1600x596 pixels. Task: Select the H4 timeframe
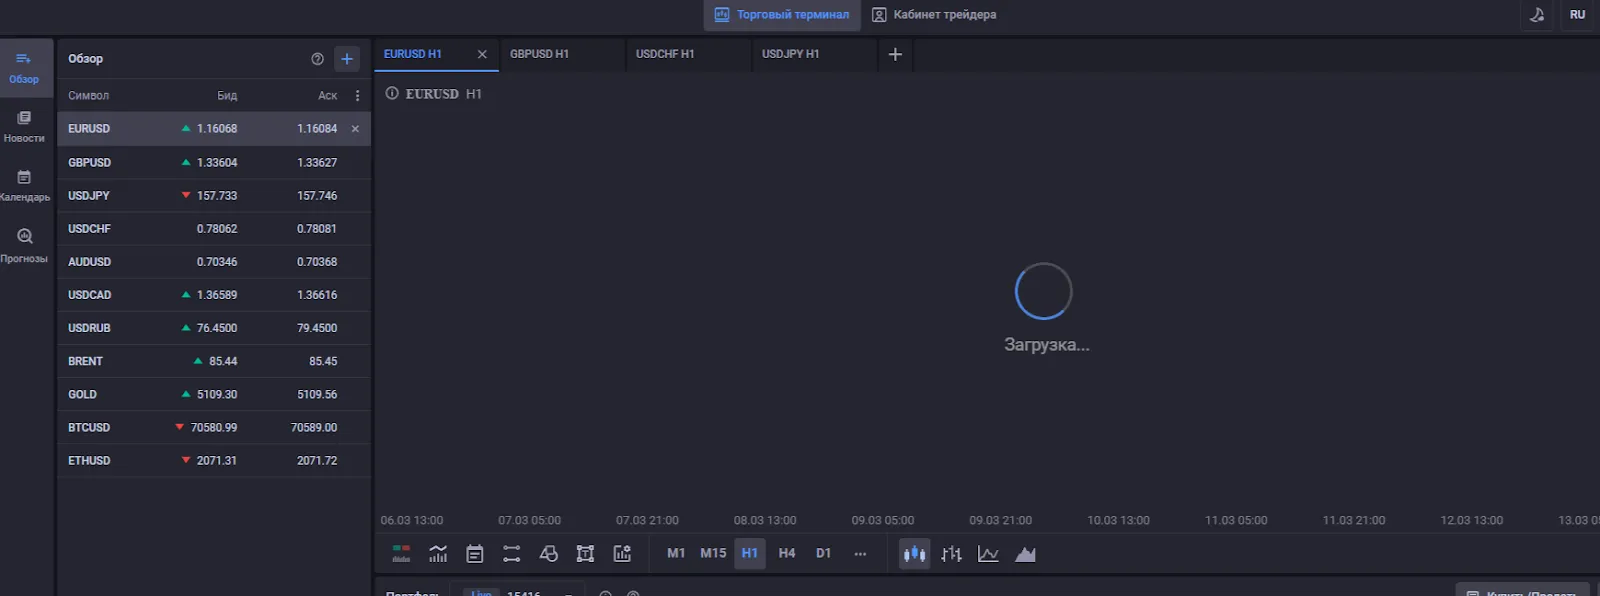click(787, 553)
